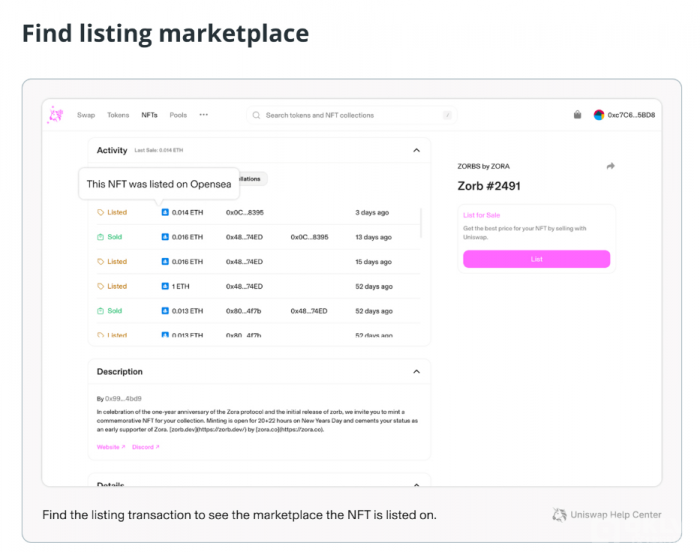
Task: Collapse the Description section
Action: pos(417,372)
